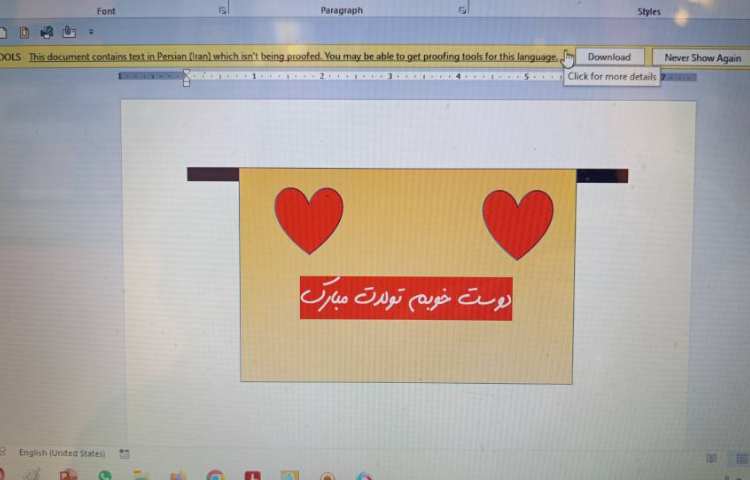The width and height of the screenshot is (750, 480).
Task: Select the dark bar behind the card
Action: coord(212,175)
